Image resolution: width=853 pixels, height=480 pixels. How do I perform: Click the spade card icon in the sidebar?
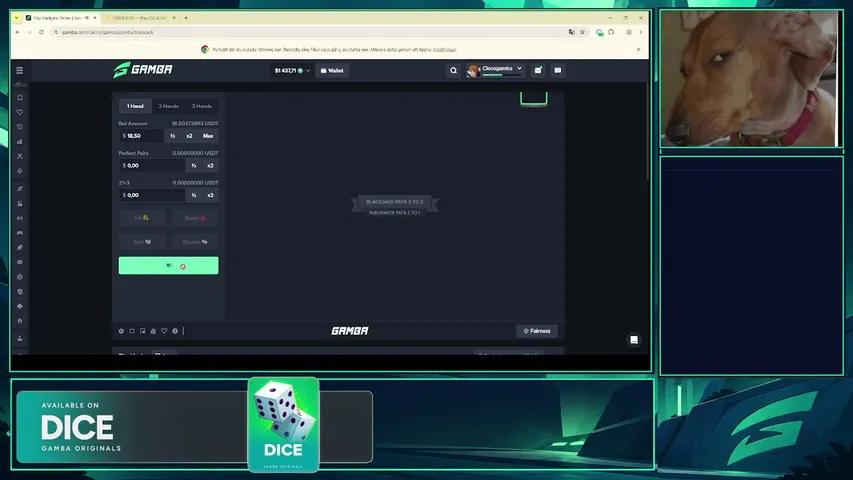[20, 306]
